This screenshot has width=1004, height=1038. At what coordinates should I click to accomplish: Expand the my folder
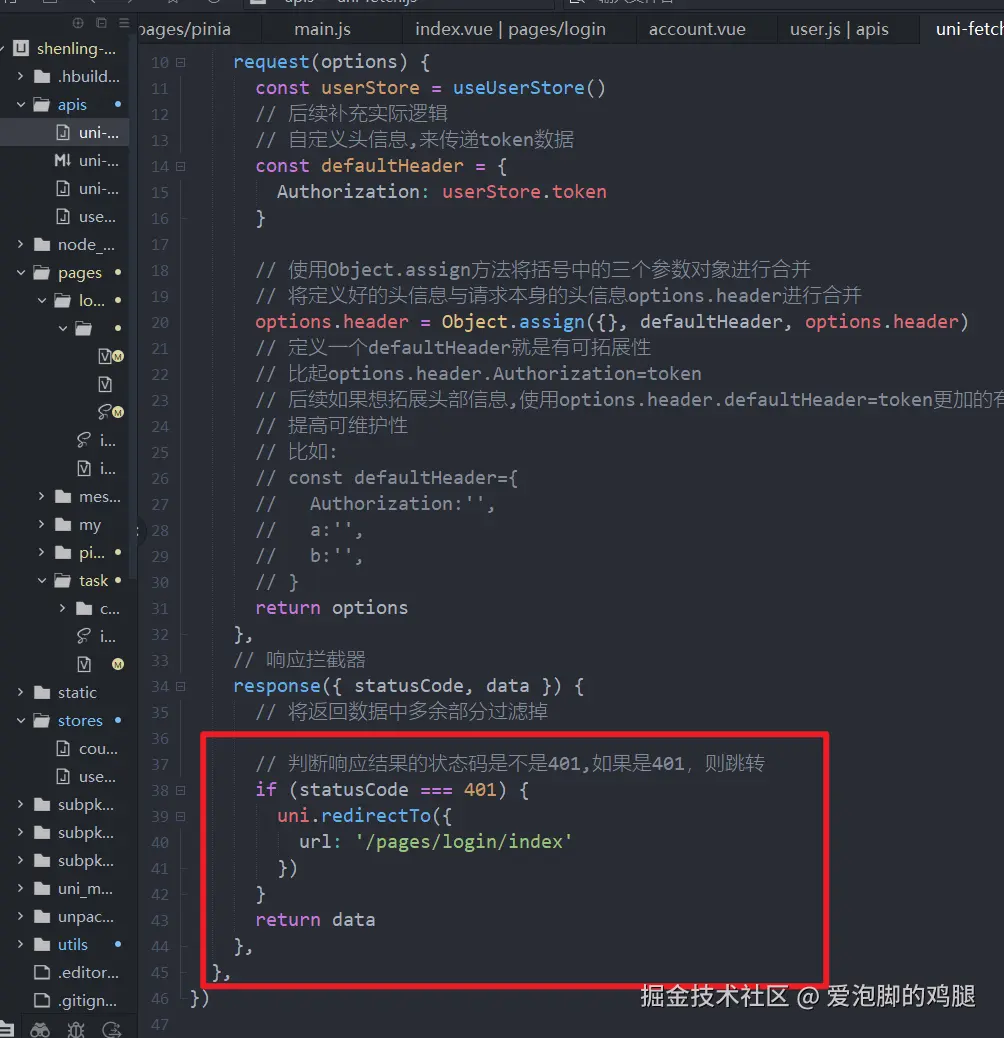coord(42,524)
